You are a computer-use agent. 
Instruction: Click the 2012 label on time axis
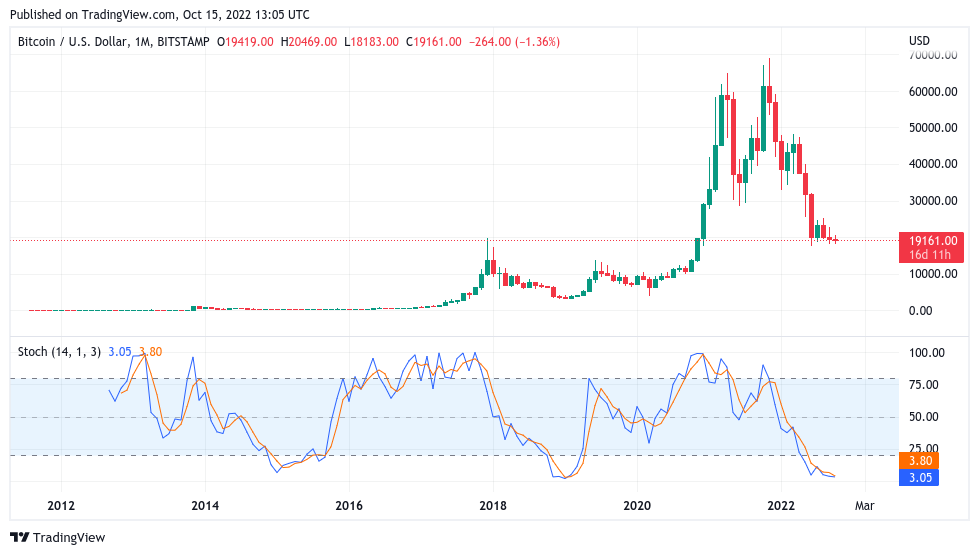pyautogui.click(x=62, y=506)
